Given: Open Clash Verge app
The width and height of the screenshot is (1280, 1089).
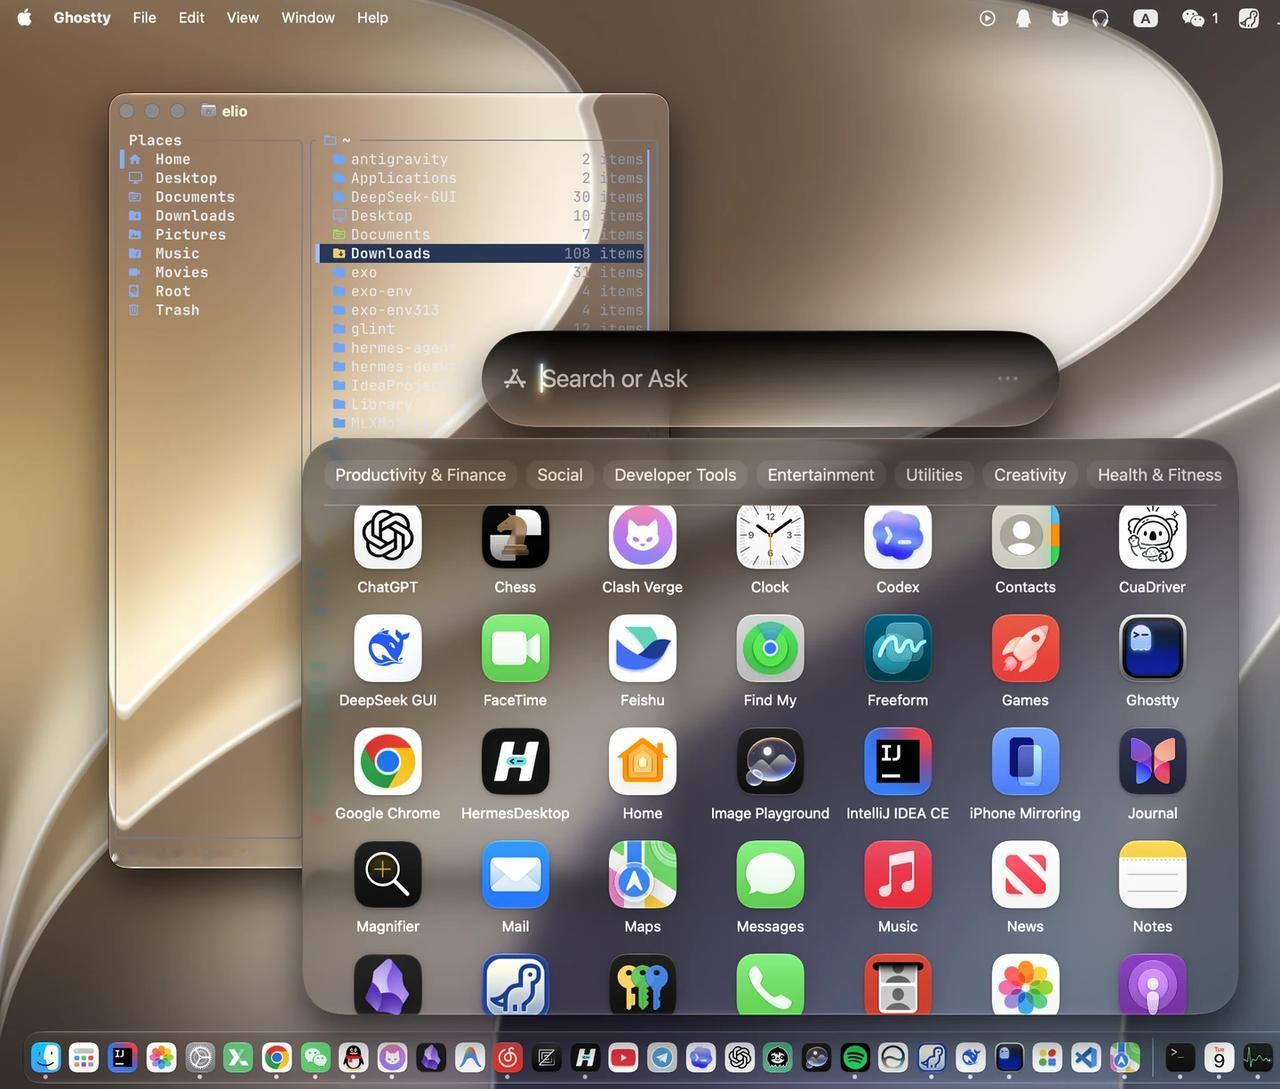Looking at the screenshot, I should point(642,535).
